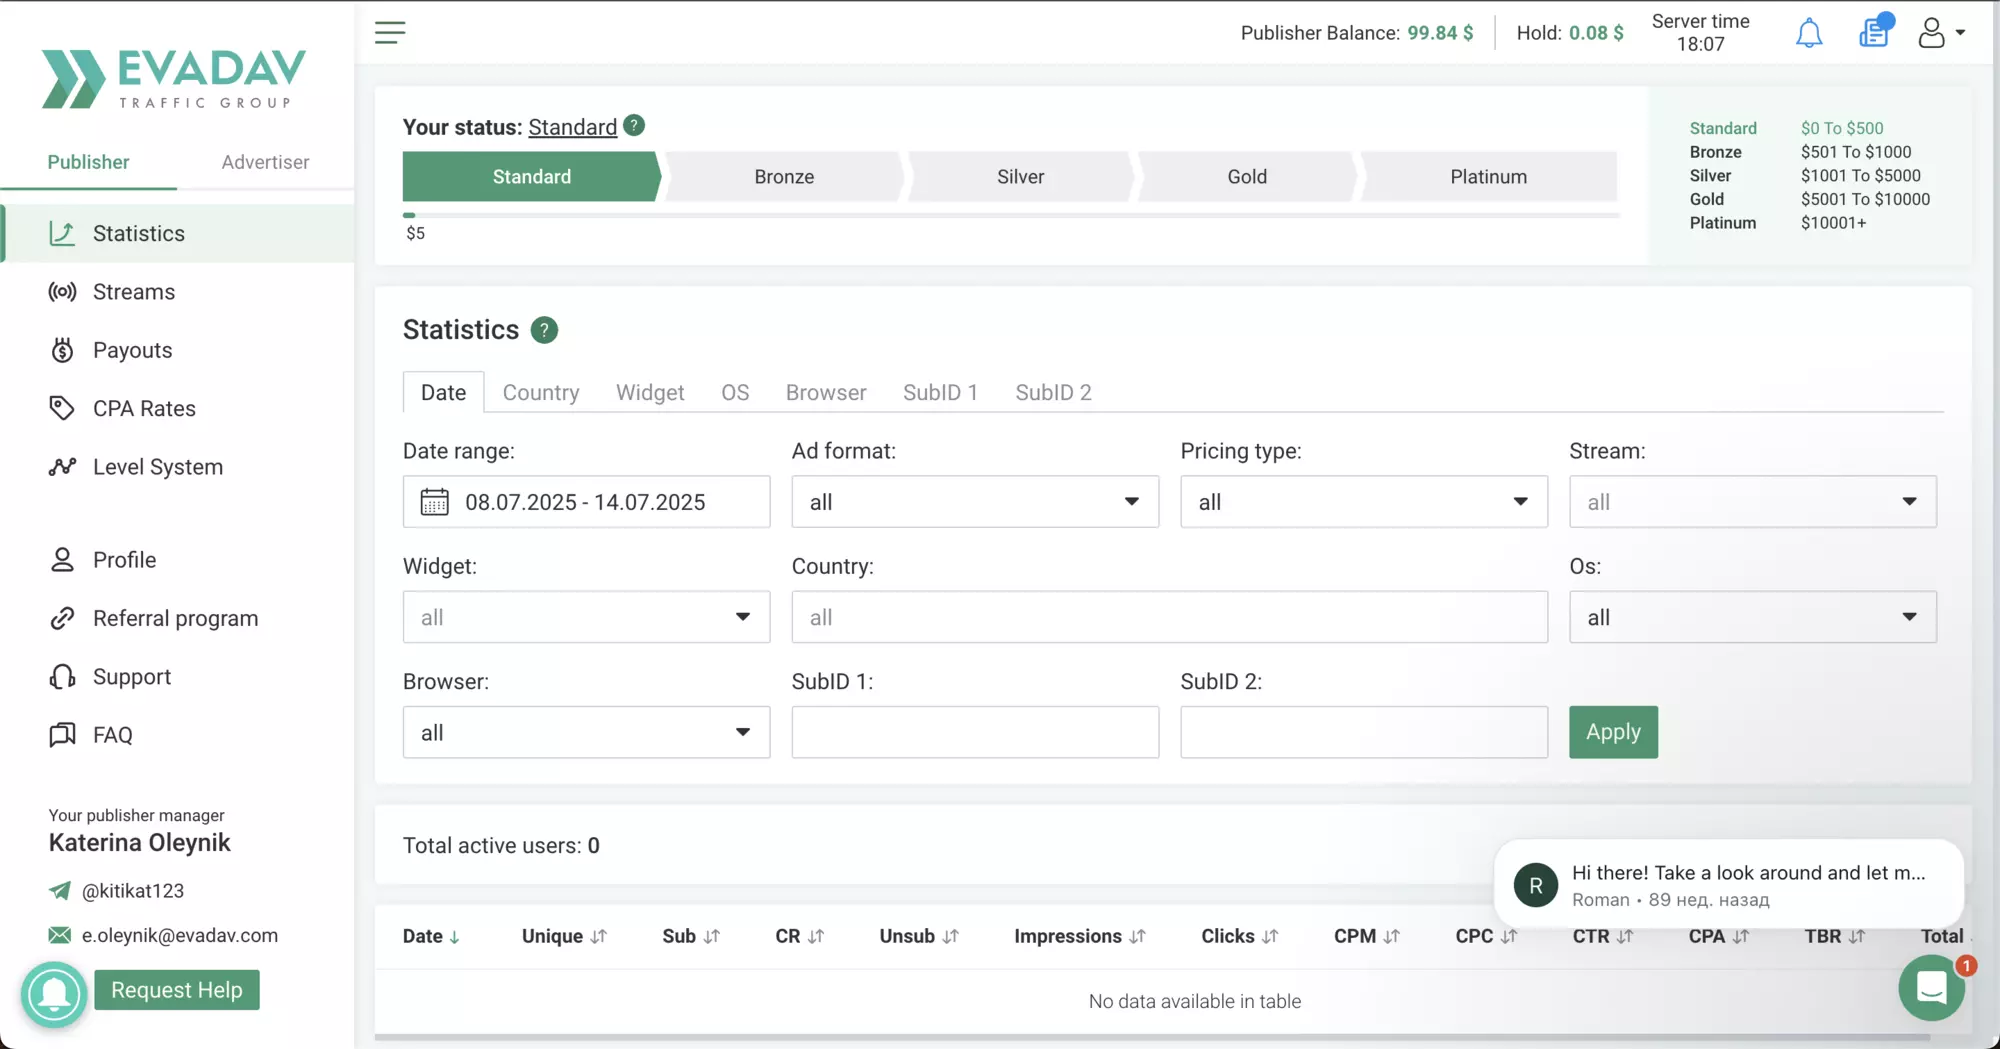Expand the Browser dropdown
Screen dimensions: 2000x1049
click(586, 733)
